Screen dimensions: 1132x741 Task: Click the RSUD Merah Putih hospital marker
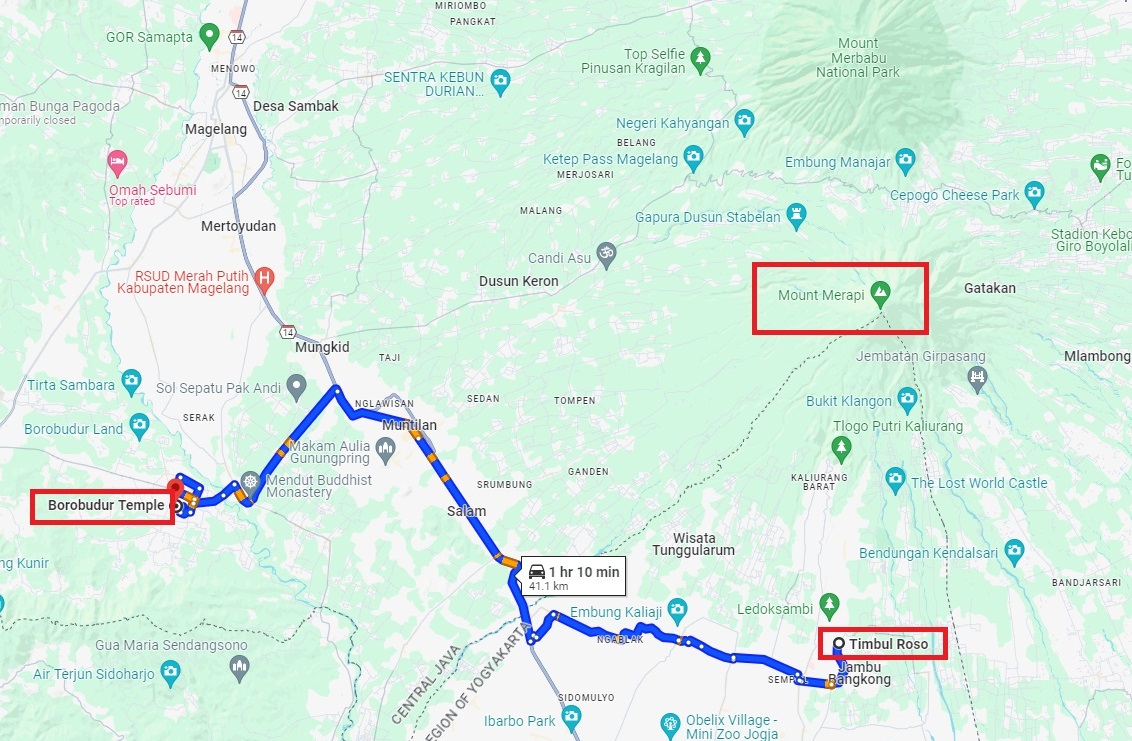click(265, 279)
